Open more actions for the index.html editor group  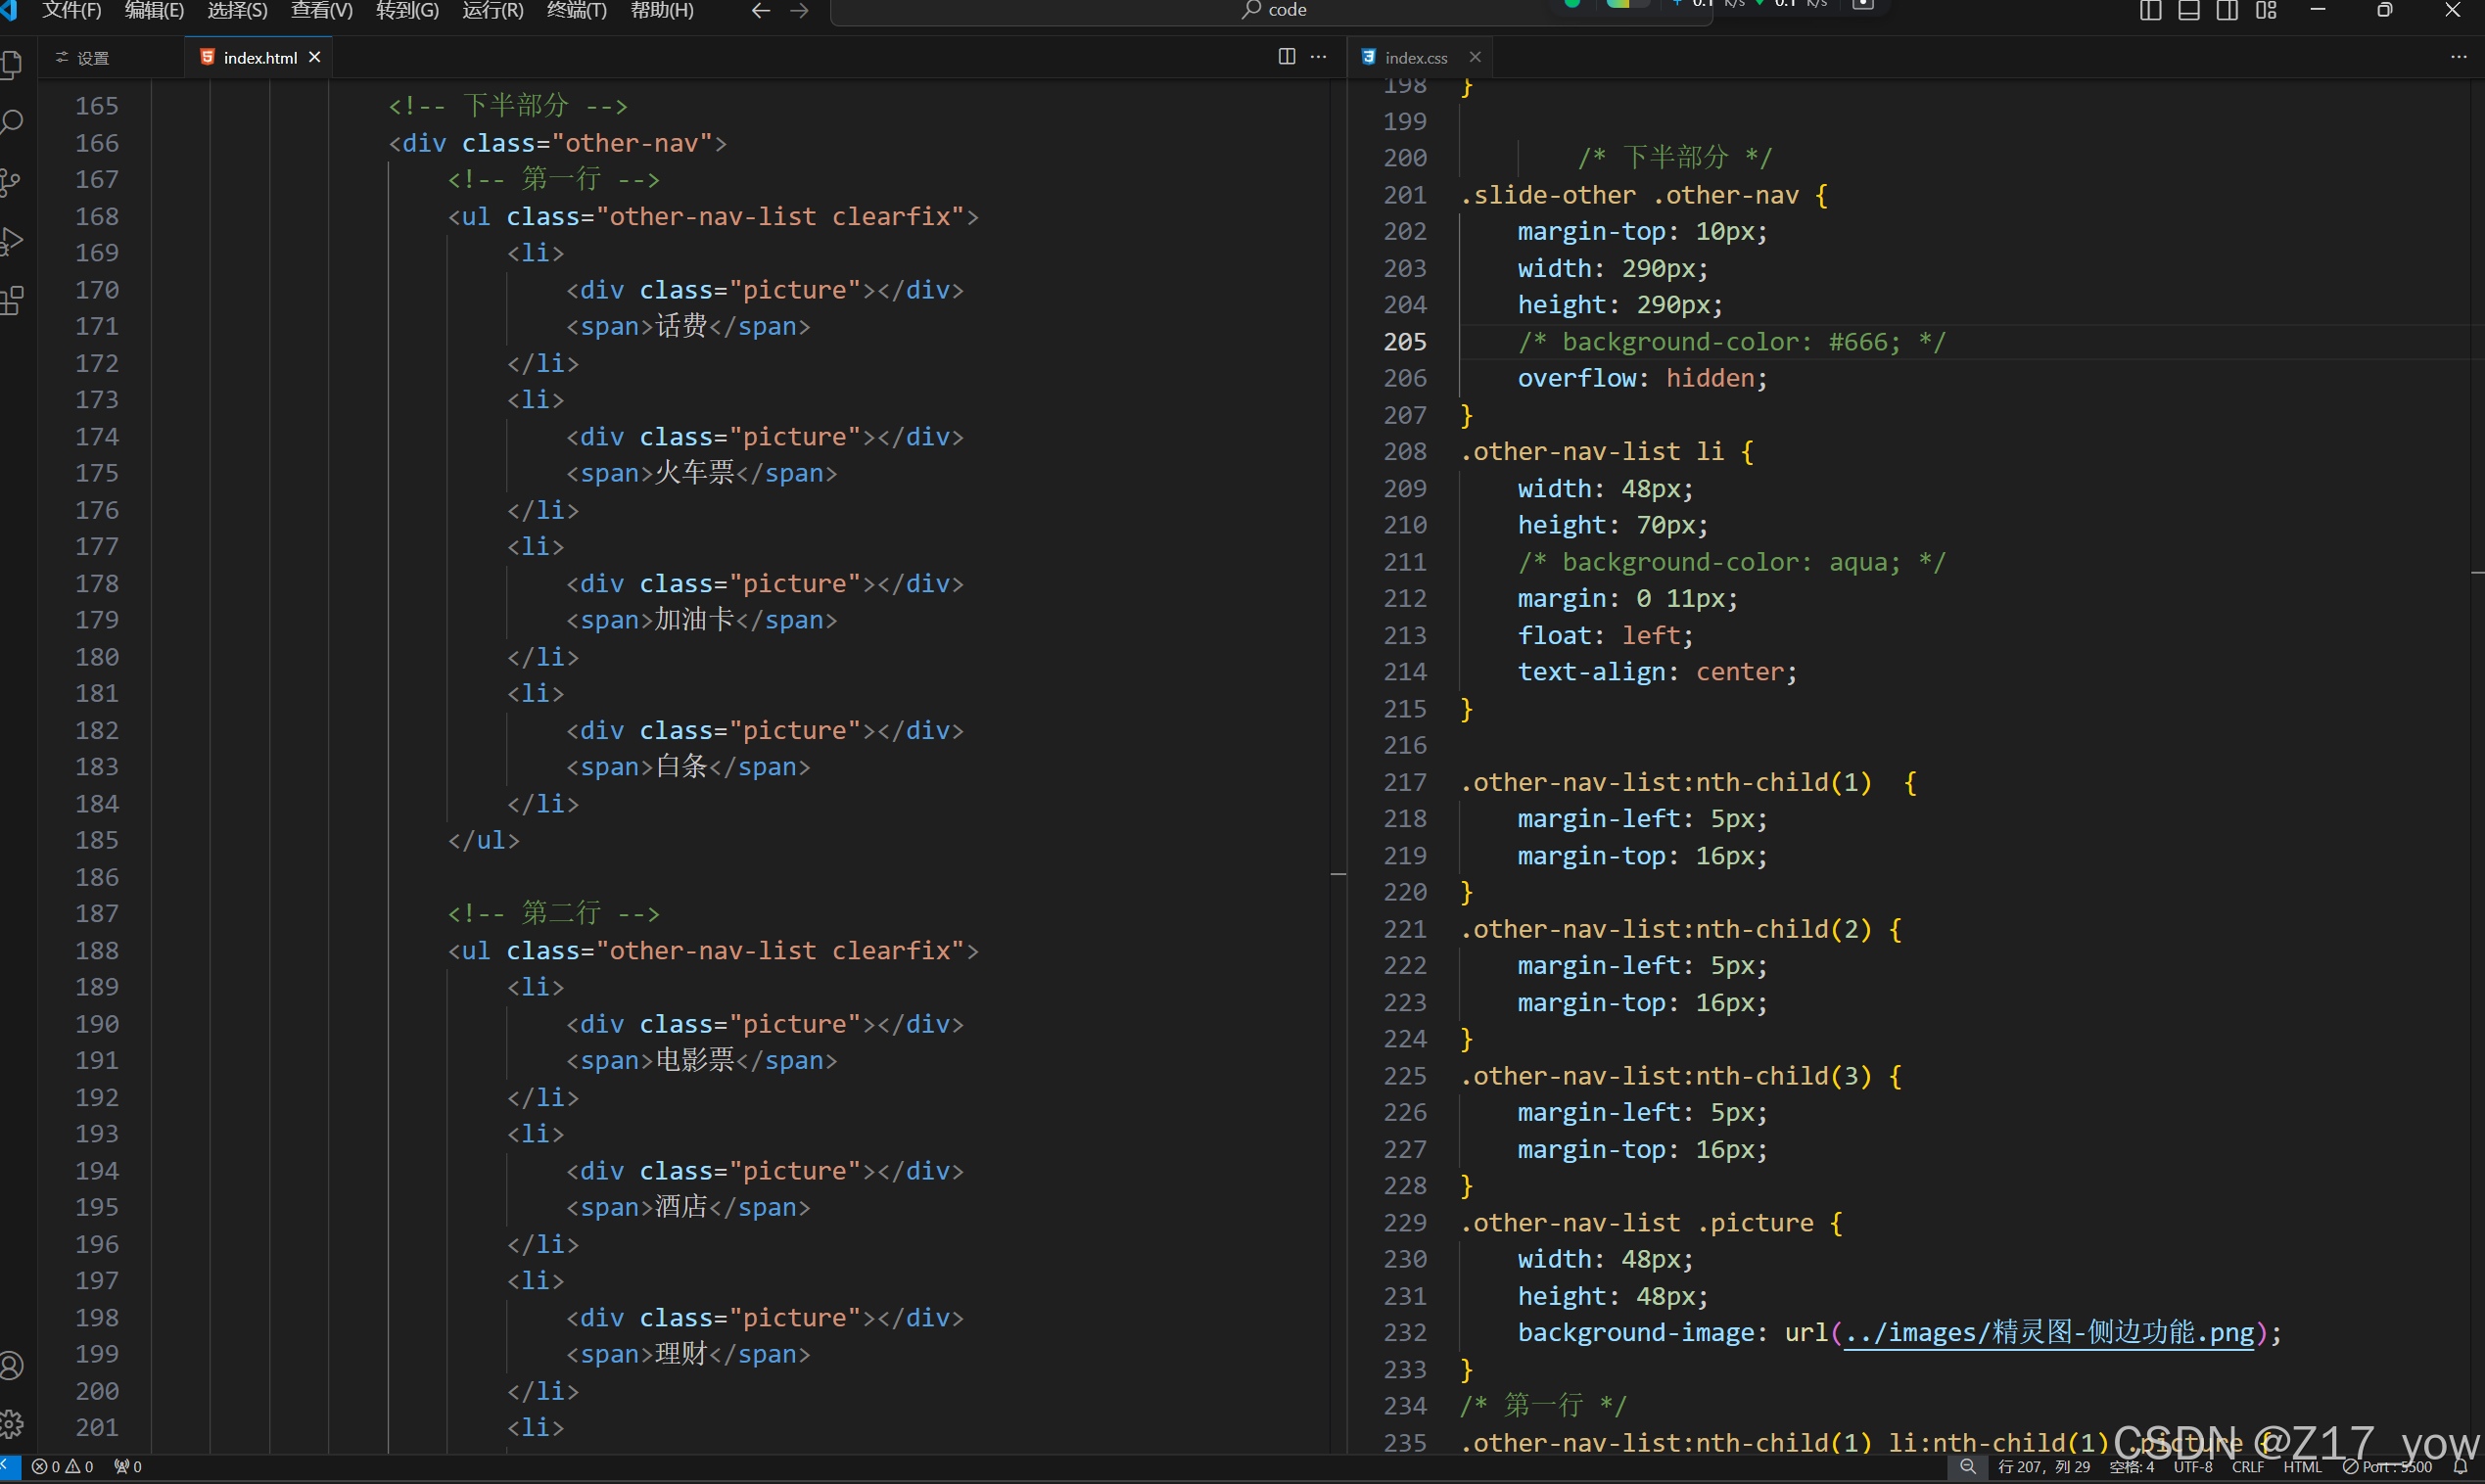coord(1319,57)
